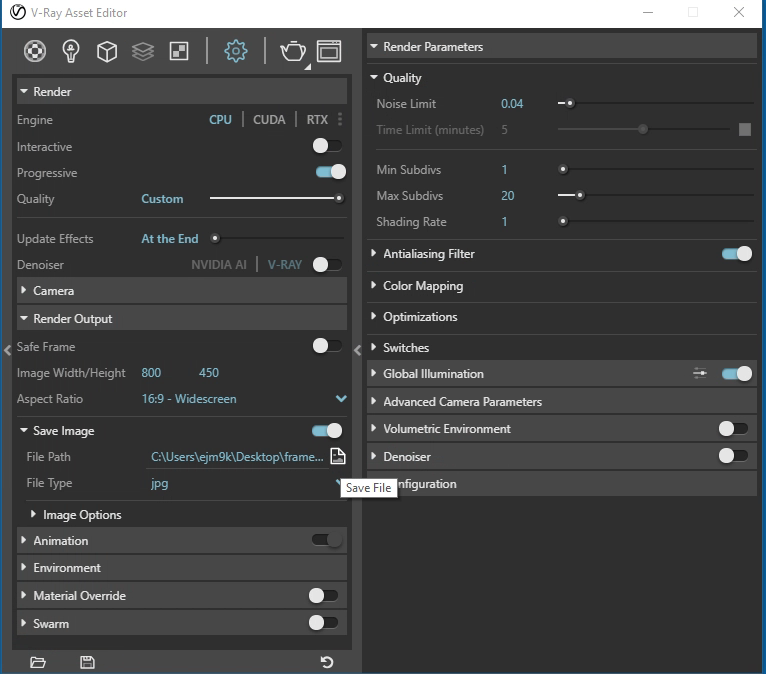766x674 pixels.
Task: Click the Image Width value 800
Action: 151,372
